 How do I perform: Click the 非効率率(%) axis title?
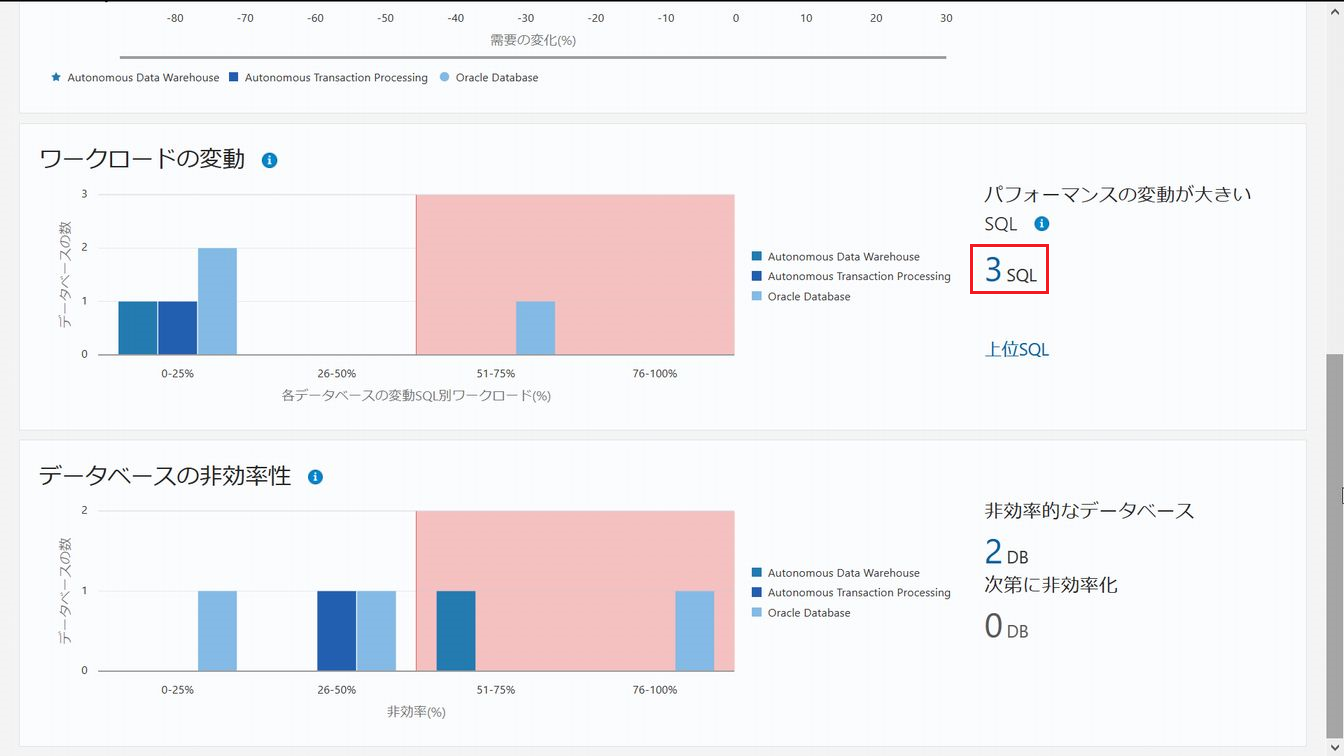[416, 712]
